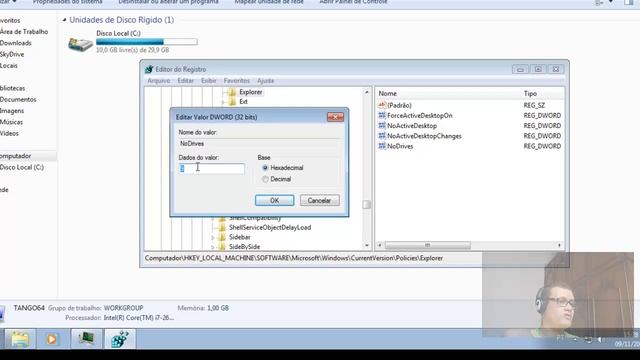Select the NoDrives value name in list

400,146
